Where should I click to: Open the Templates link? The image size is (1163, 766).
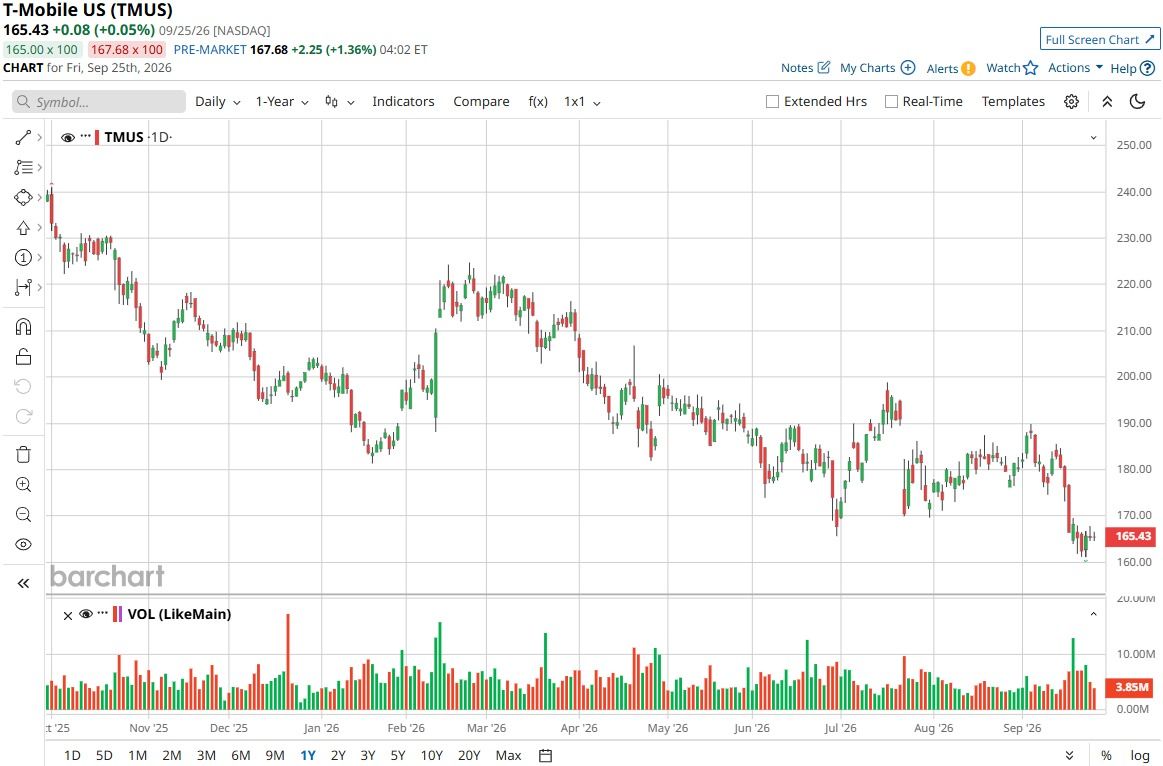click(1013, 102)
